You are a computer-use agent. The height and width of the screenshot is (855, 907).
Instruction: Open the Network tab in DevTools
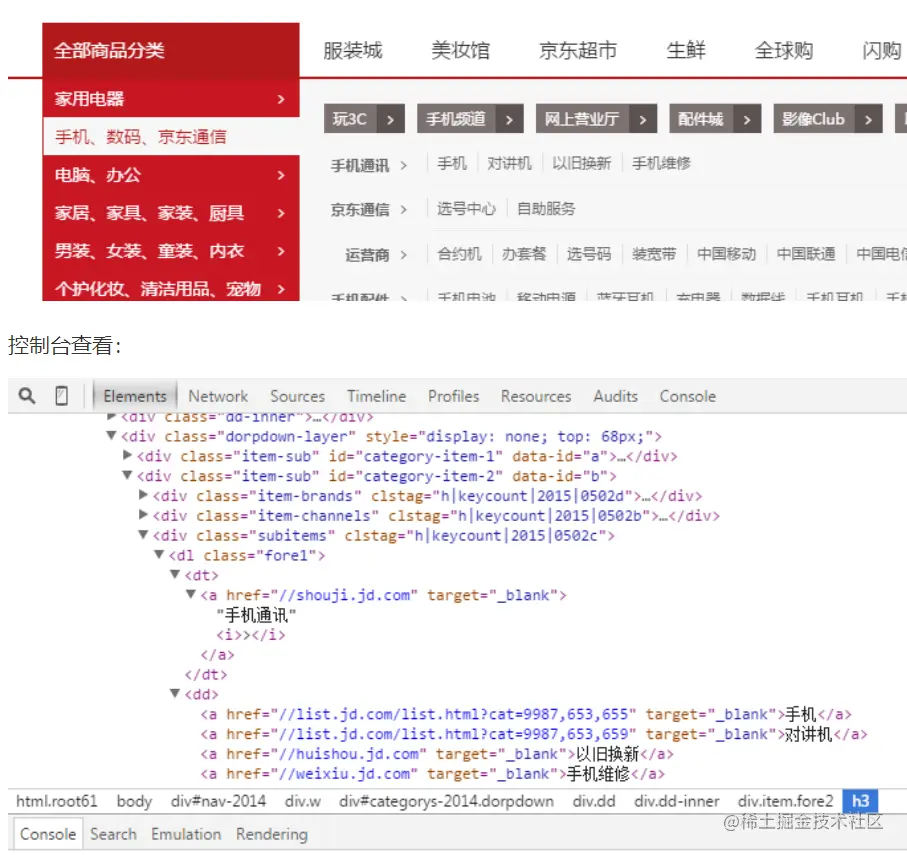click(x=218, y=396)
